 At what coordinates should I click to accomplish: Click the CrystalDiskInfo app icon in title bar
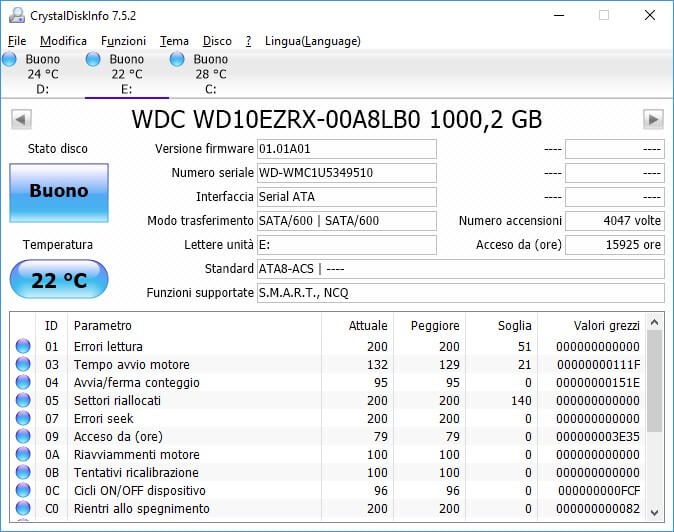(x=17, y=15)
